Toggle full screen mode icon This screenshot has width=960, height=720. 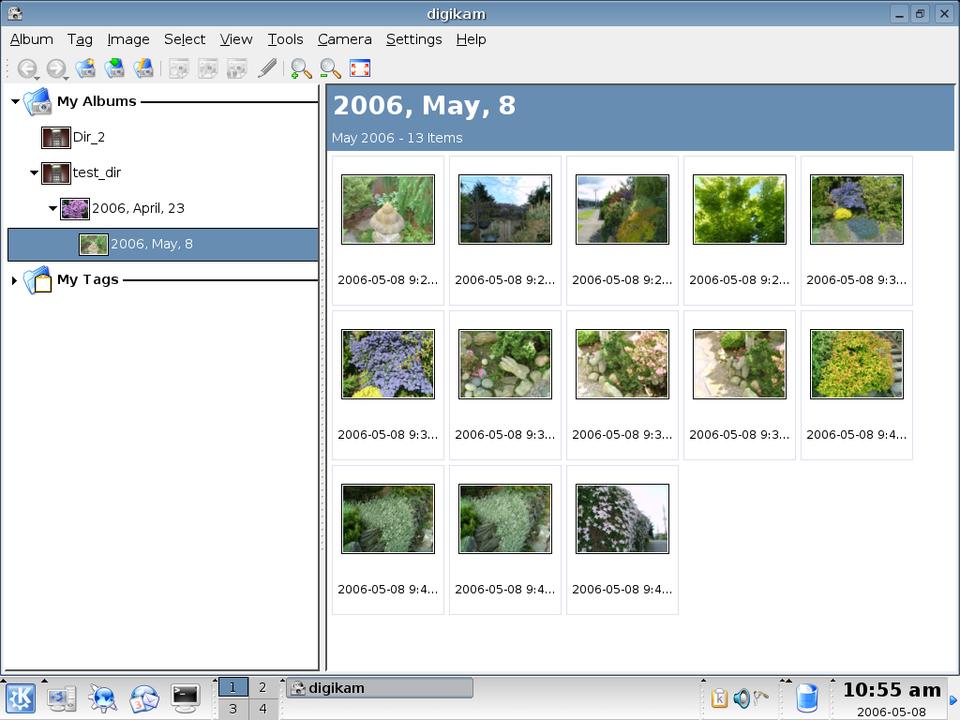(360, 68)
